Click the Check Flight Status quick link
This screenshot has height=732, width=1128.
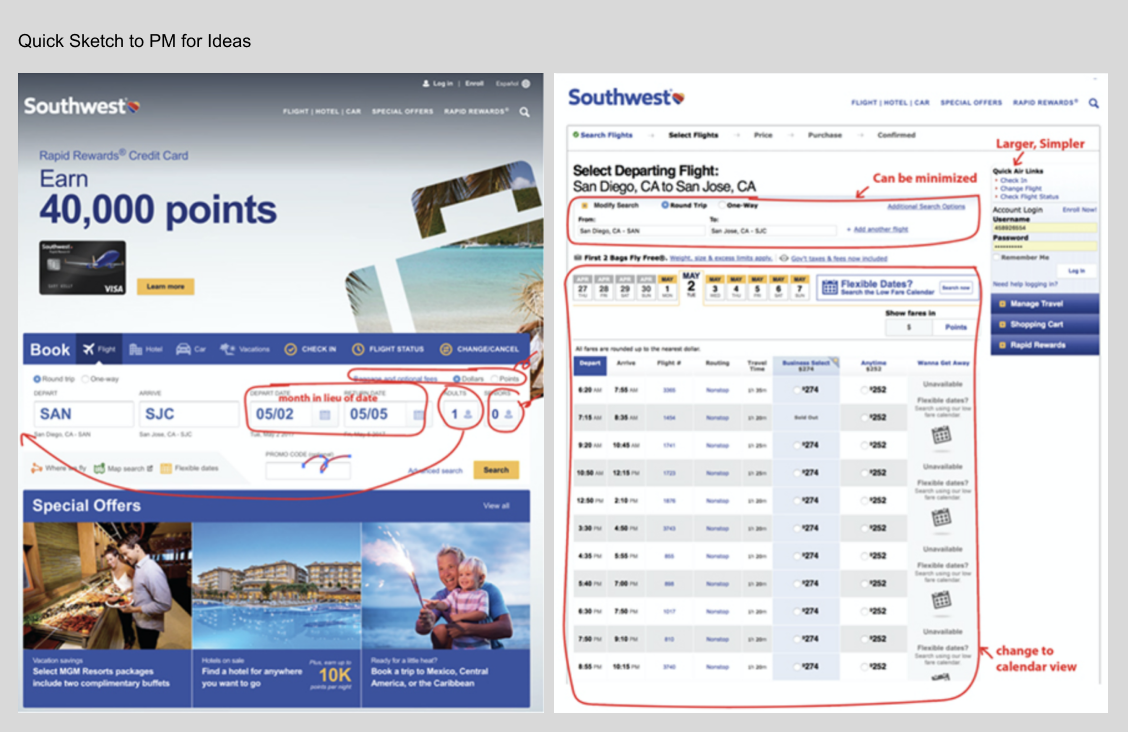pos(1029,196)
